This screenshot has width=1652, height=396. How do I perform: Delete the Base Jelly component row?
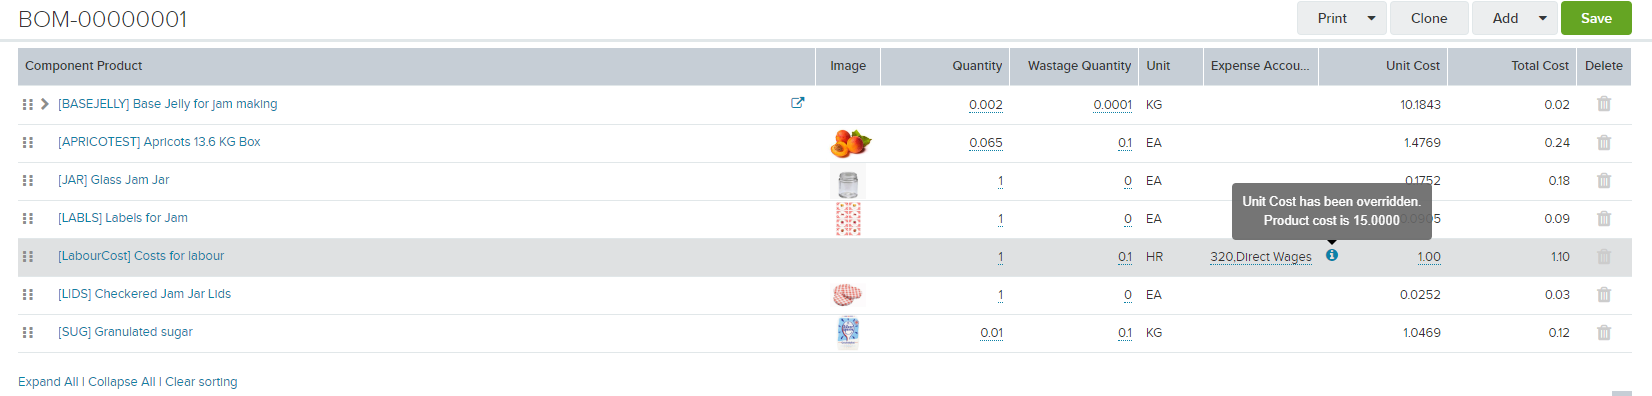click(x=1604, y=104)
